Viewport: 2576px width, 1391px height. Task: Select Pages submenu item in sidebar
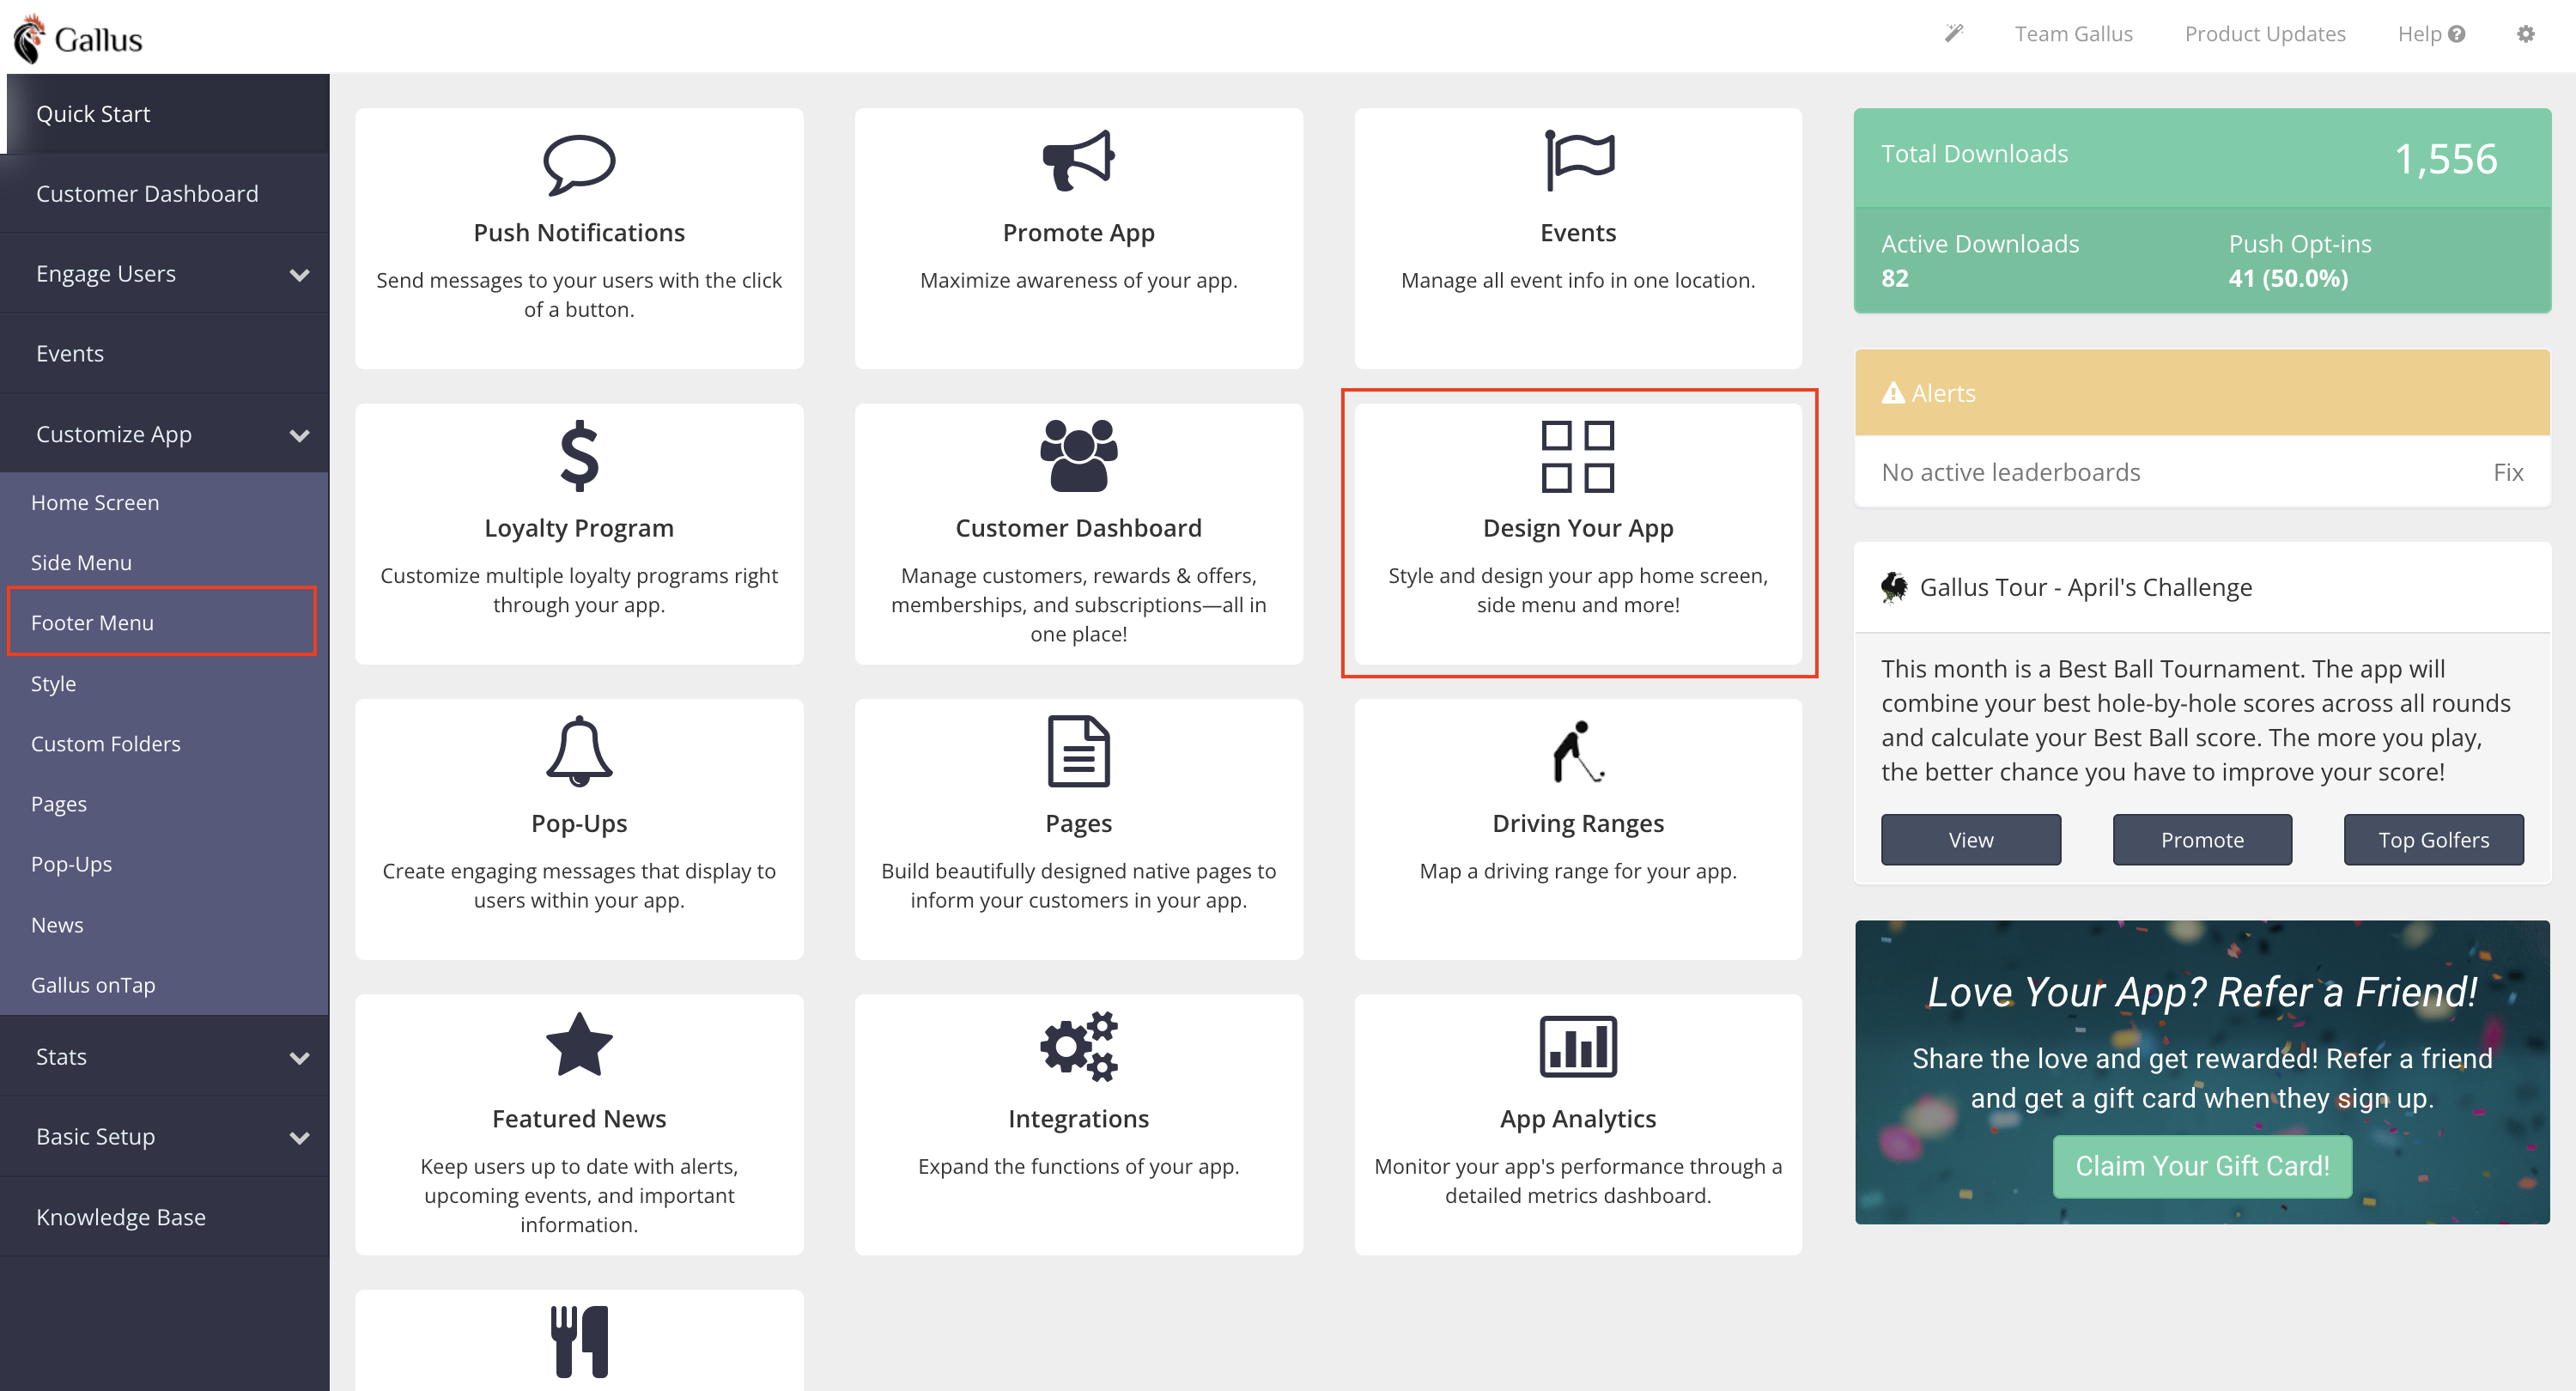[x=165, y=804]
